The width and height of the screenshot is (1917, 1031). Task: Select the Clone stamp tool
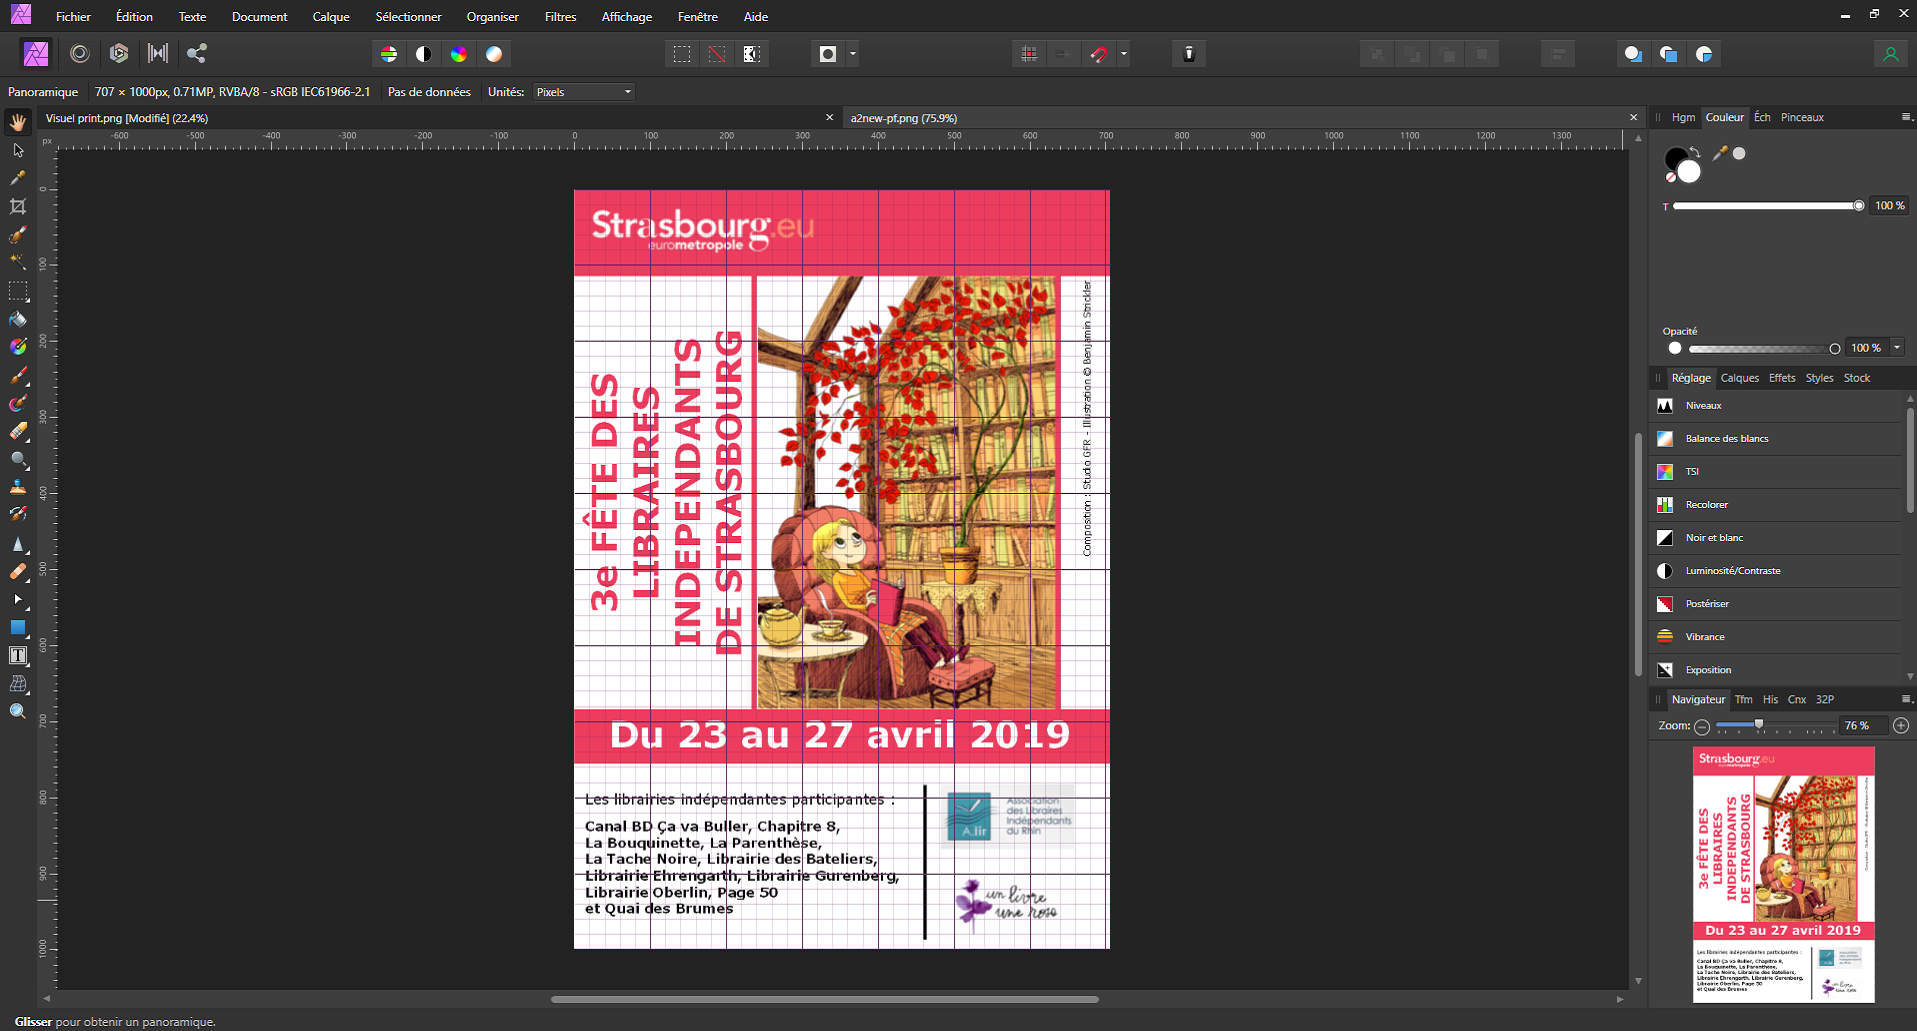point(18,487)
